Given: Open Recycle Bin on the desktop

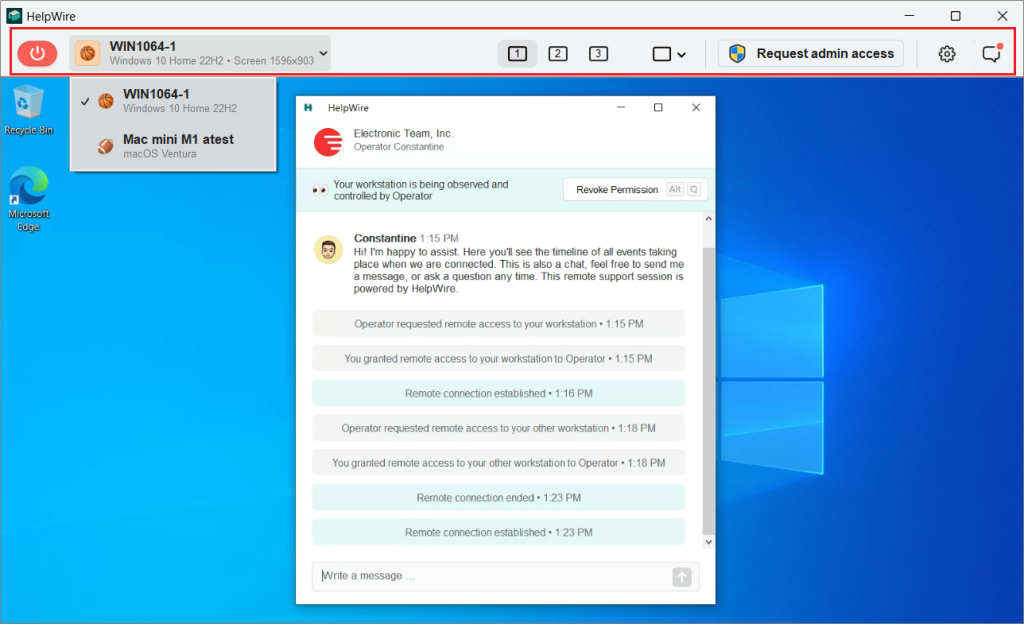Looking at the screenshot, I should (29, 110).
